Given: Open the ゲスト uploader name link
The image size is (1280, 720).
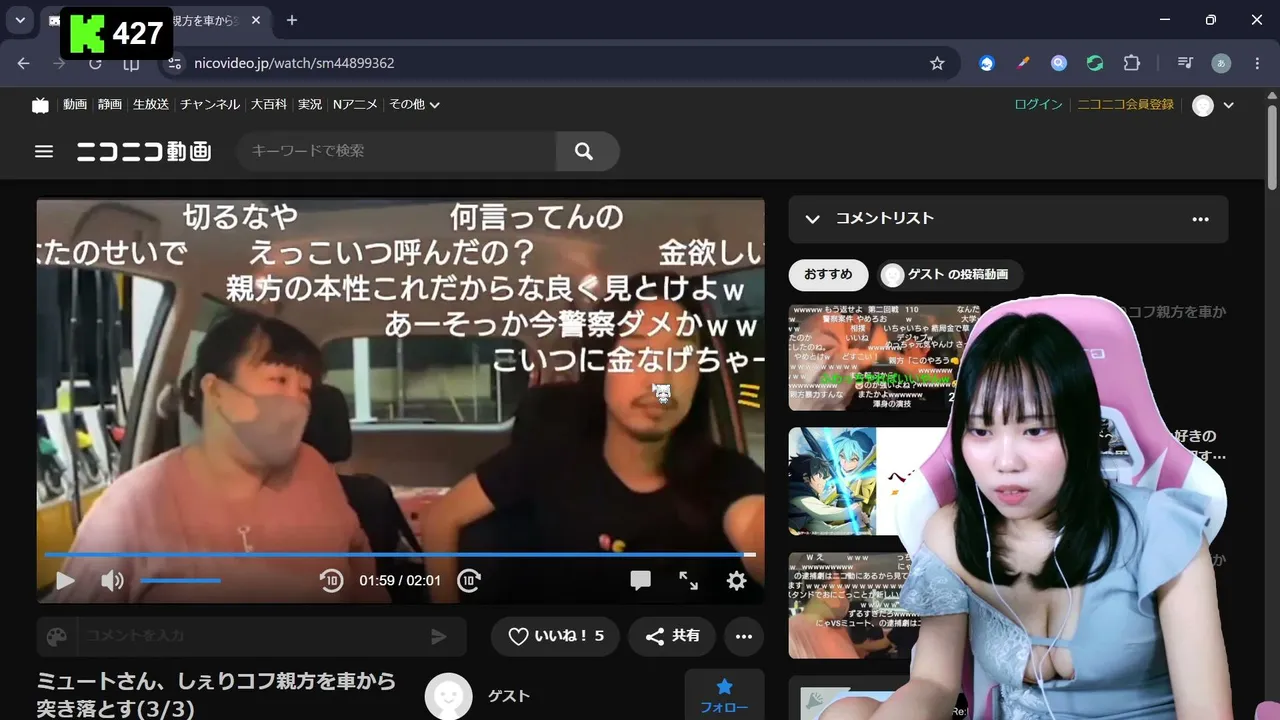Looking at the screenshot, I should click(x=509, y=696).
